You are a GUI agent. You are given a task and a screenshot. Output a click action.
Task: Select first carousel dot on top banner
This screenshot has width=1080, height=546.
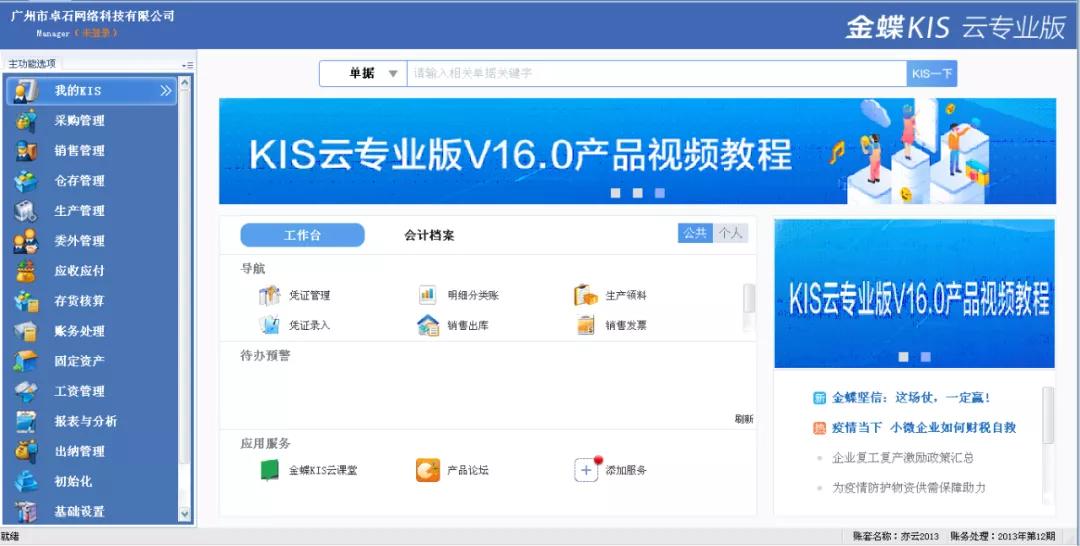pos(616,193)
